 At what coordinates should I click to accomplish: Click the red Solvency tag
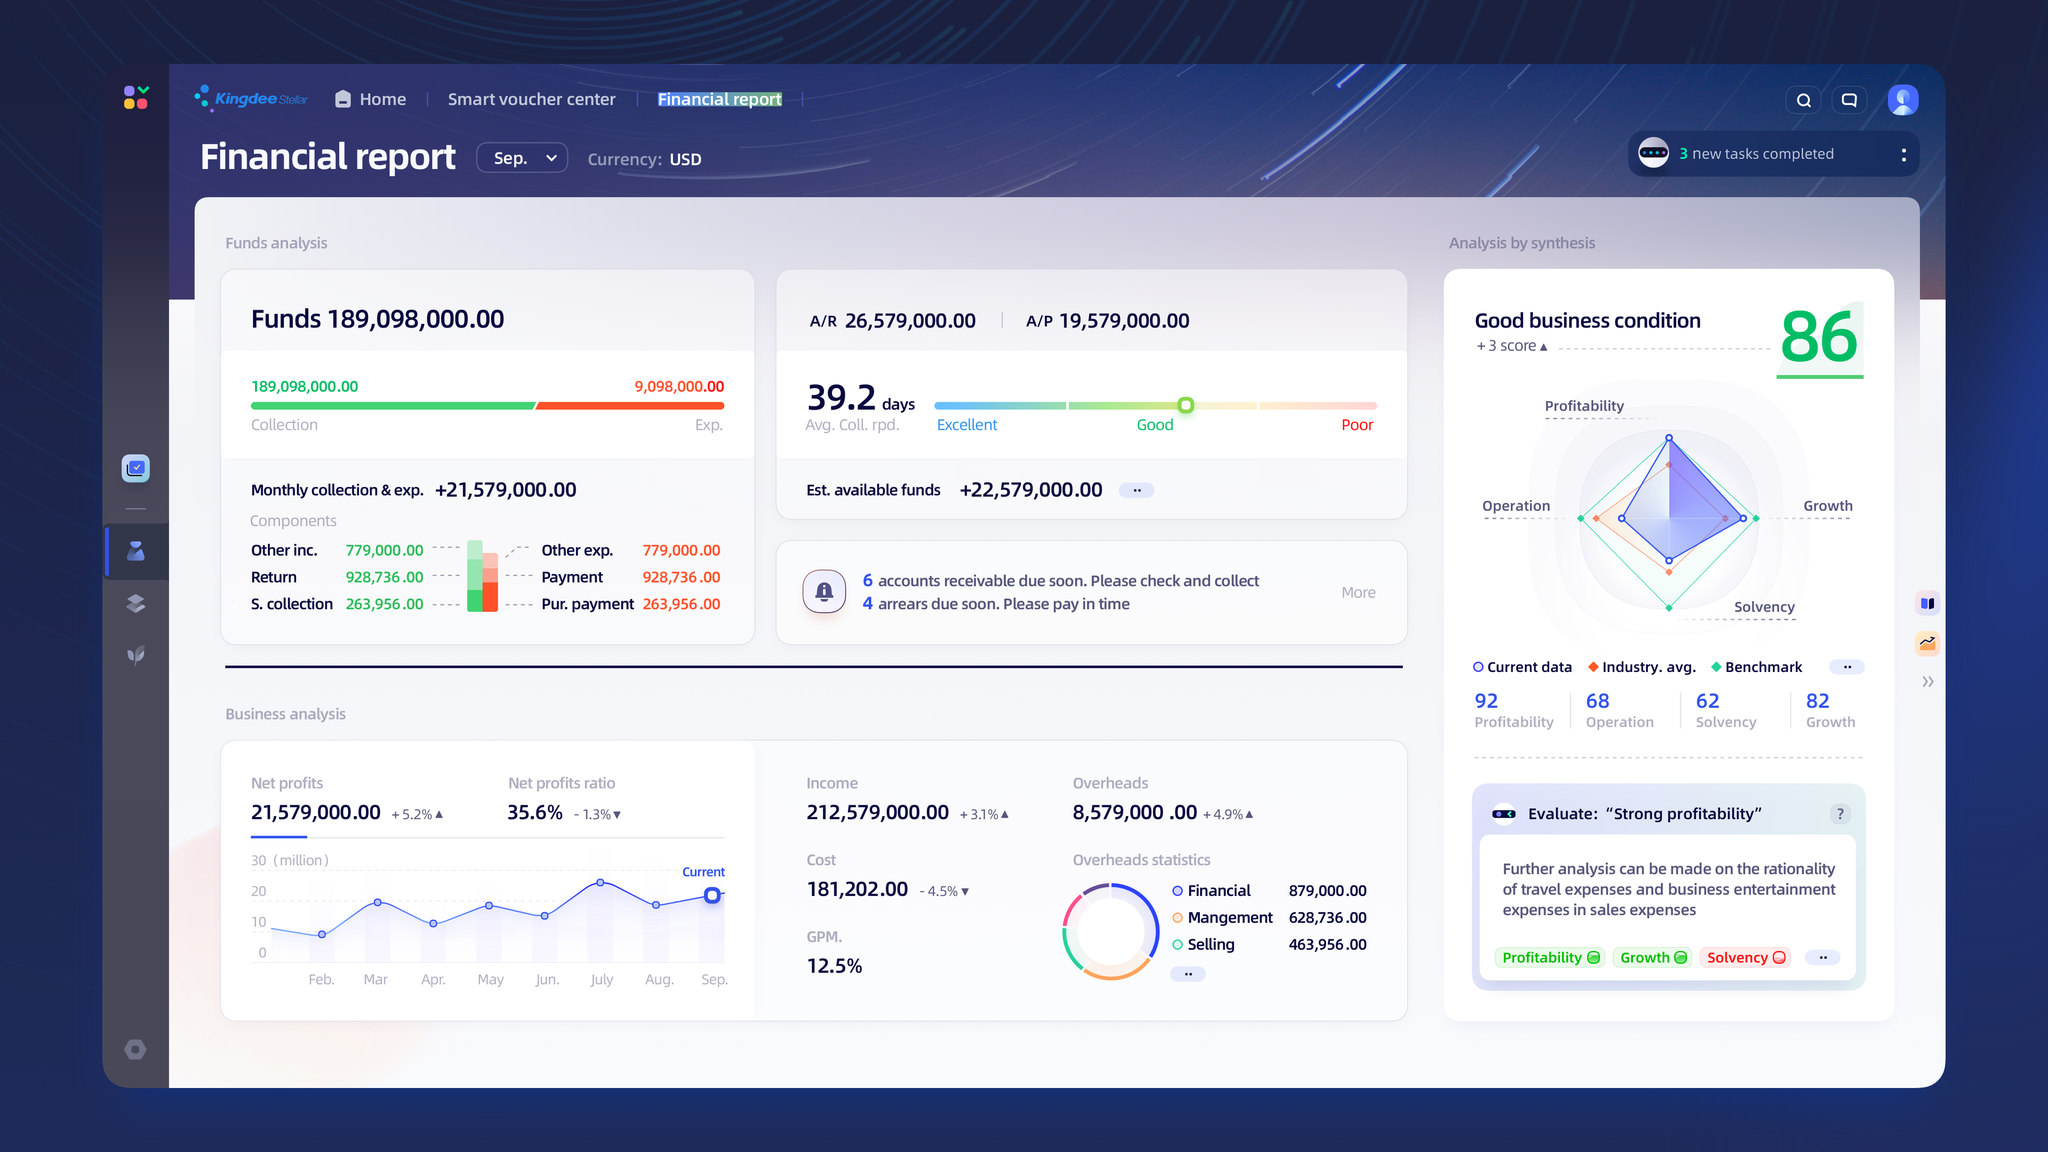point(1745,957)
